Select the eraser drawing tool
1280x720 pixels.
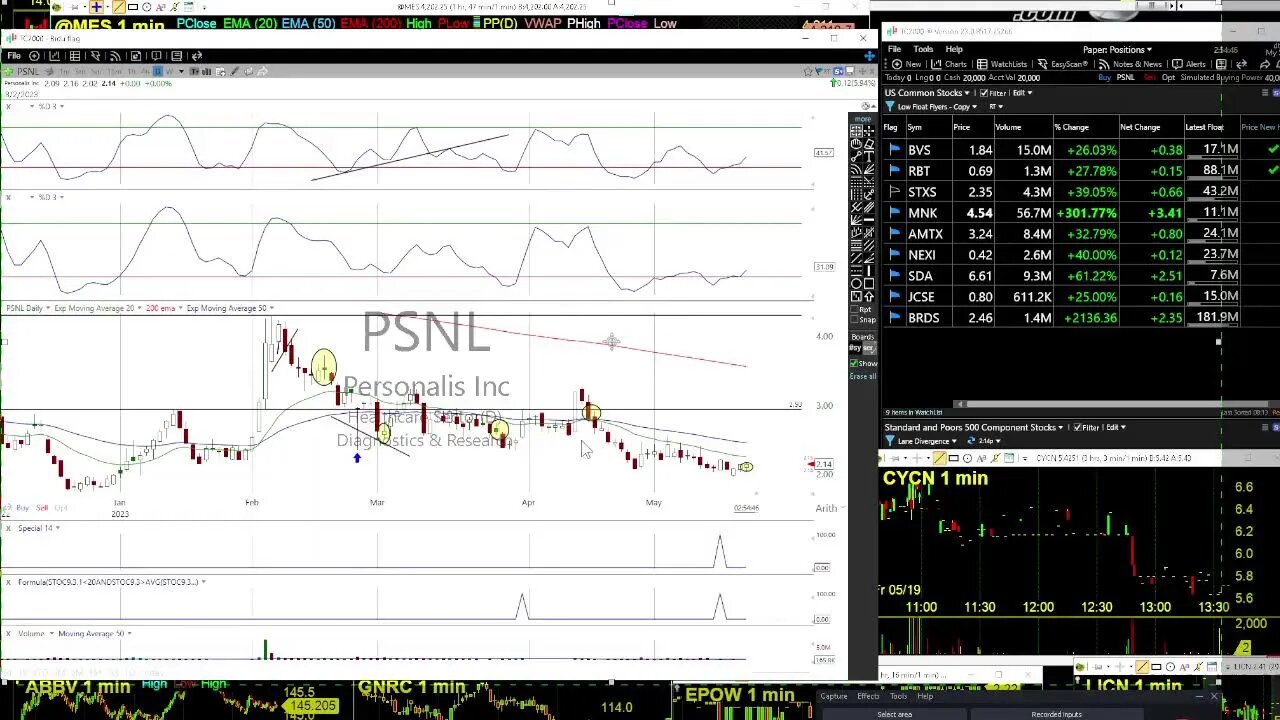point(869,143)
